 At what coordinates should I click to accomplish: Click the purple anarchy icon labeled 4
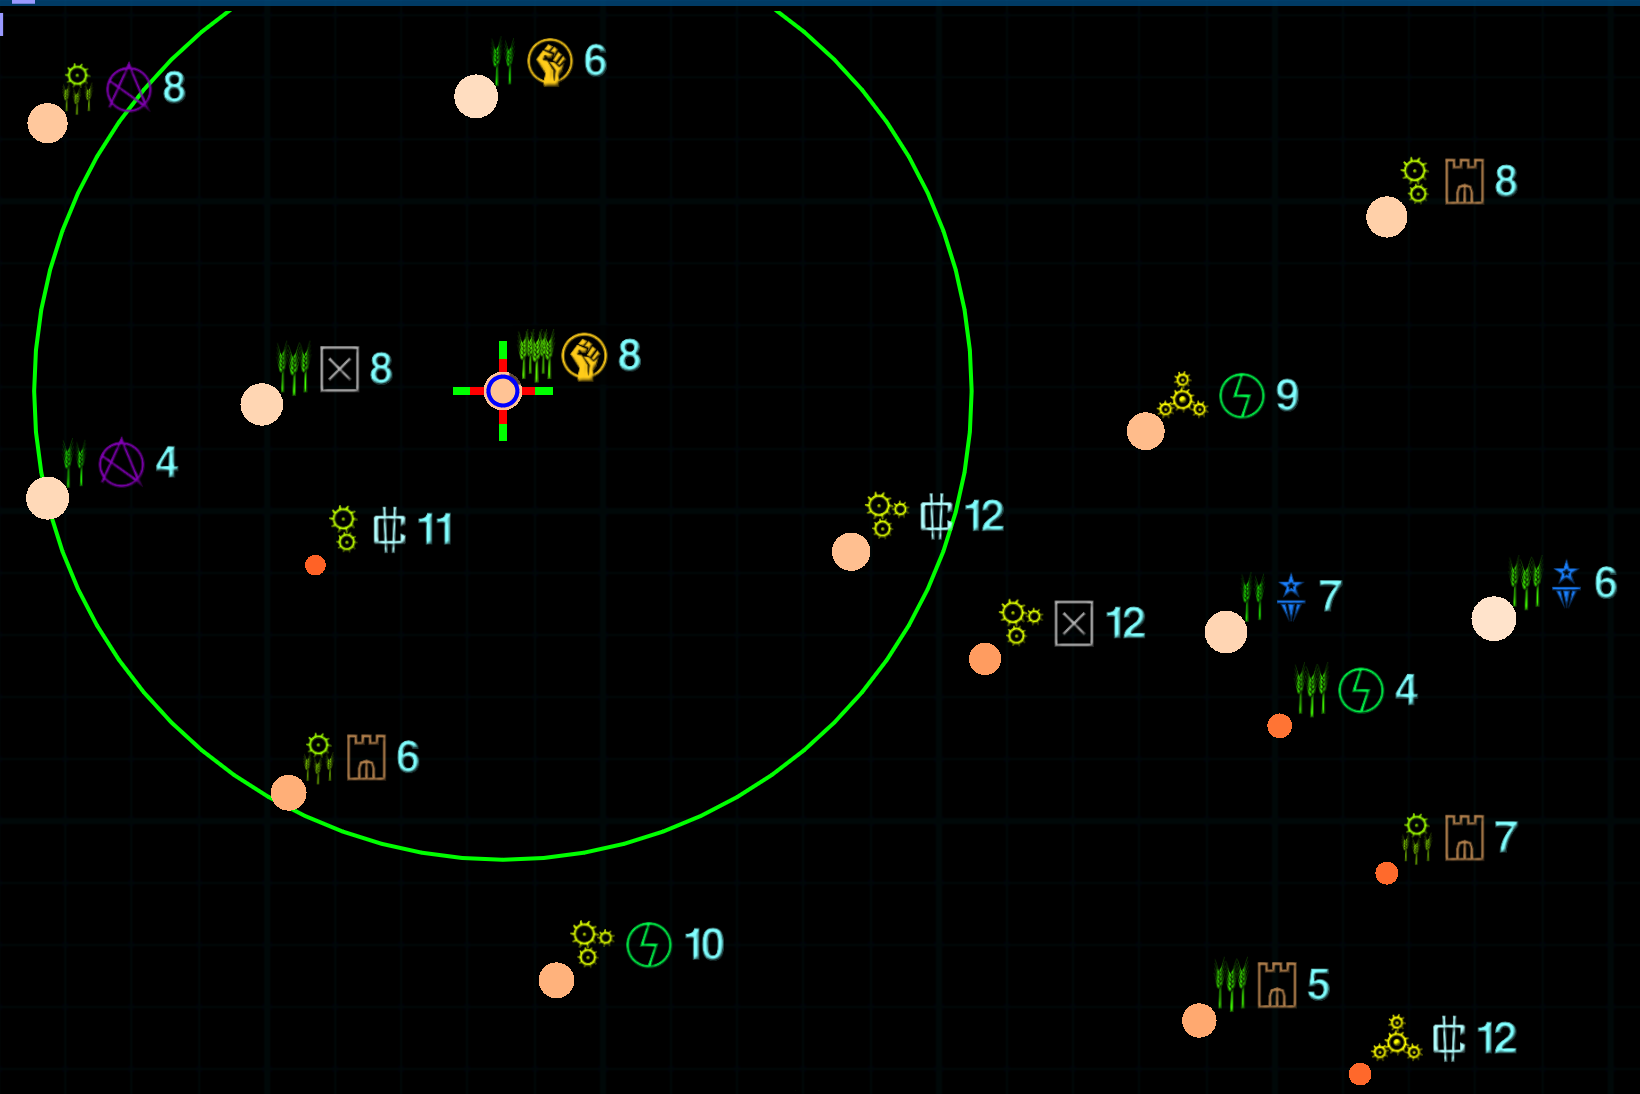121,463
